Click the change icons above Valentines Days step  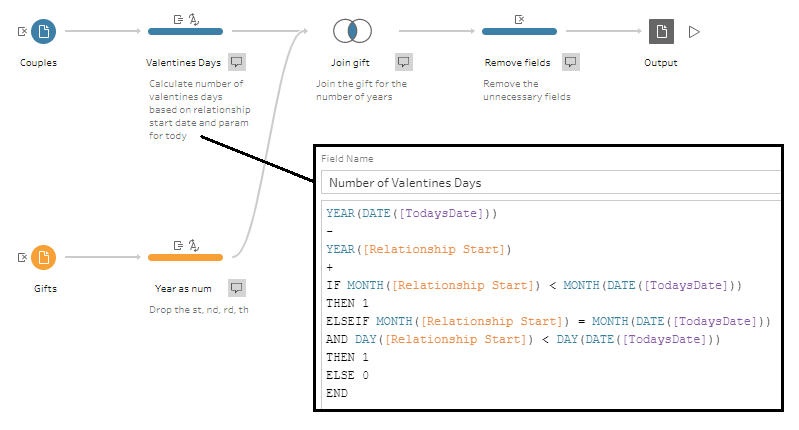click(x=185, y=18)
